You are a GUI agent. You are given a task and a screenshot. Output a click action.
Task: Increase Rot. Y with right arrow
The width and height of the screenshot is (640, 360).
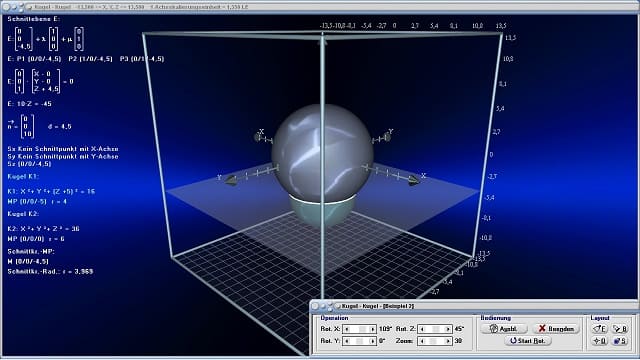[x=372, y=341]
